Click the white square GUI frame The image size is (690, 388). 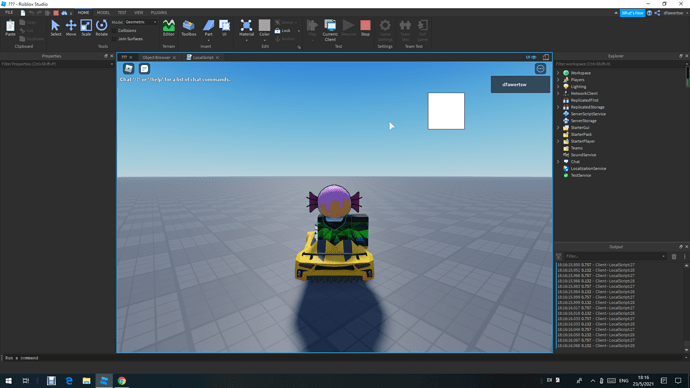446,111
